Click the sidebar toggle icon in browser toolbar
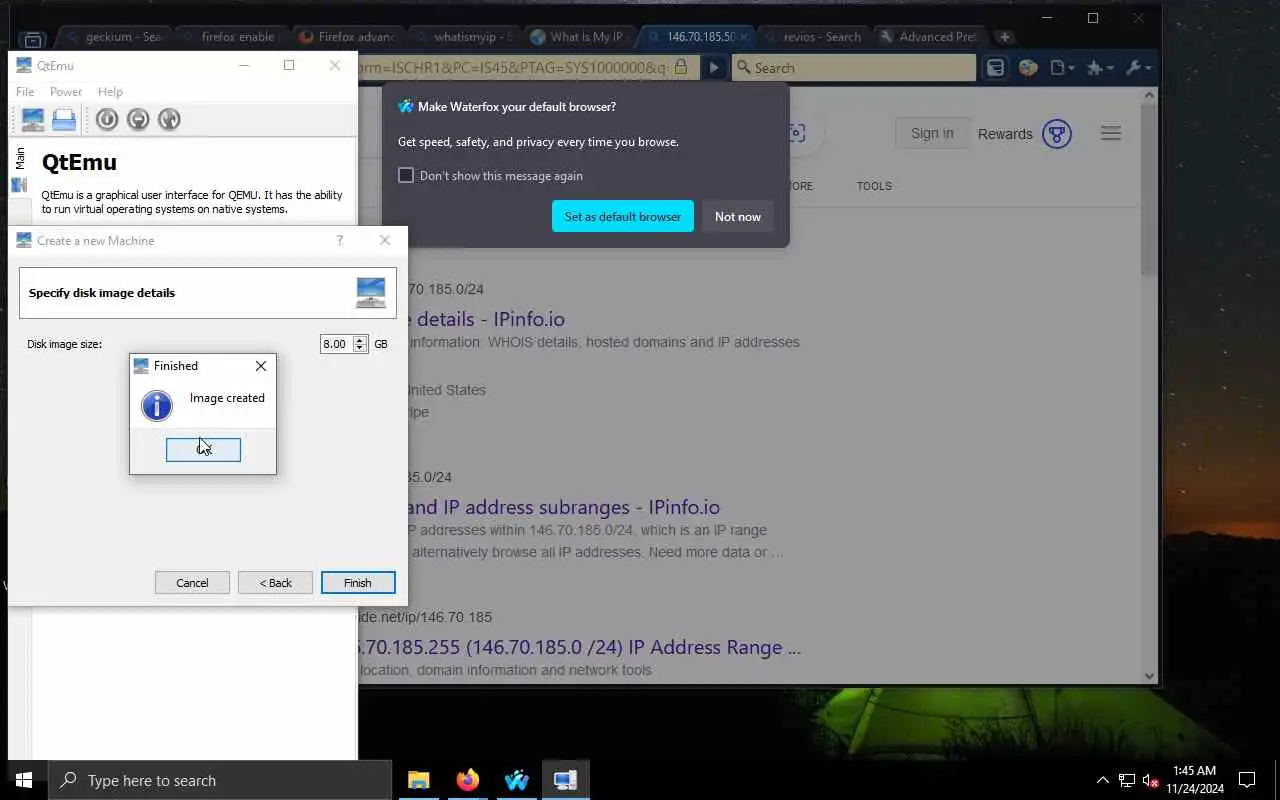 click(995, 68)
